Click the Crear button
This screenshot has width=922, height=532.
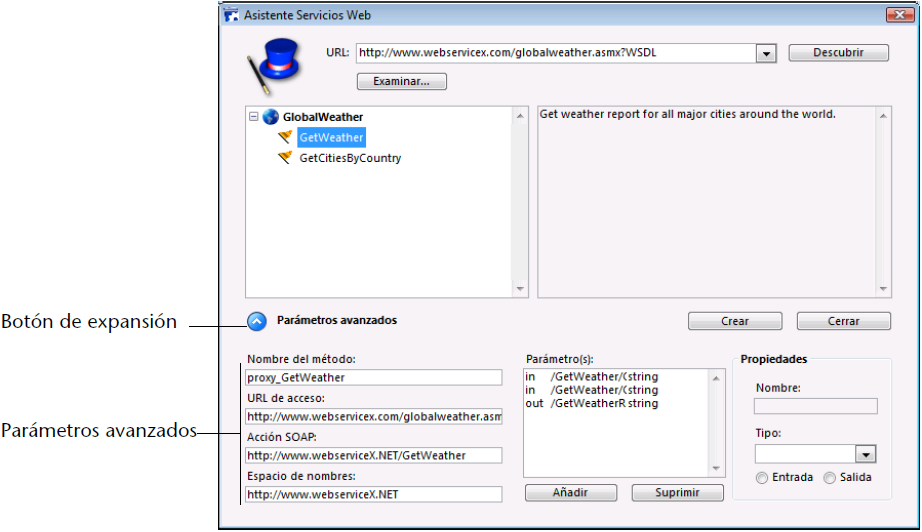(x=735, y=321)
